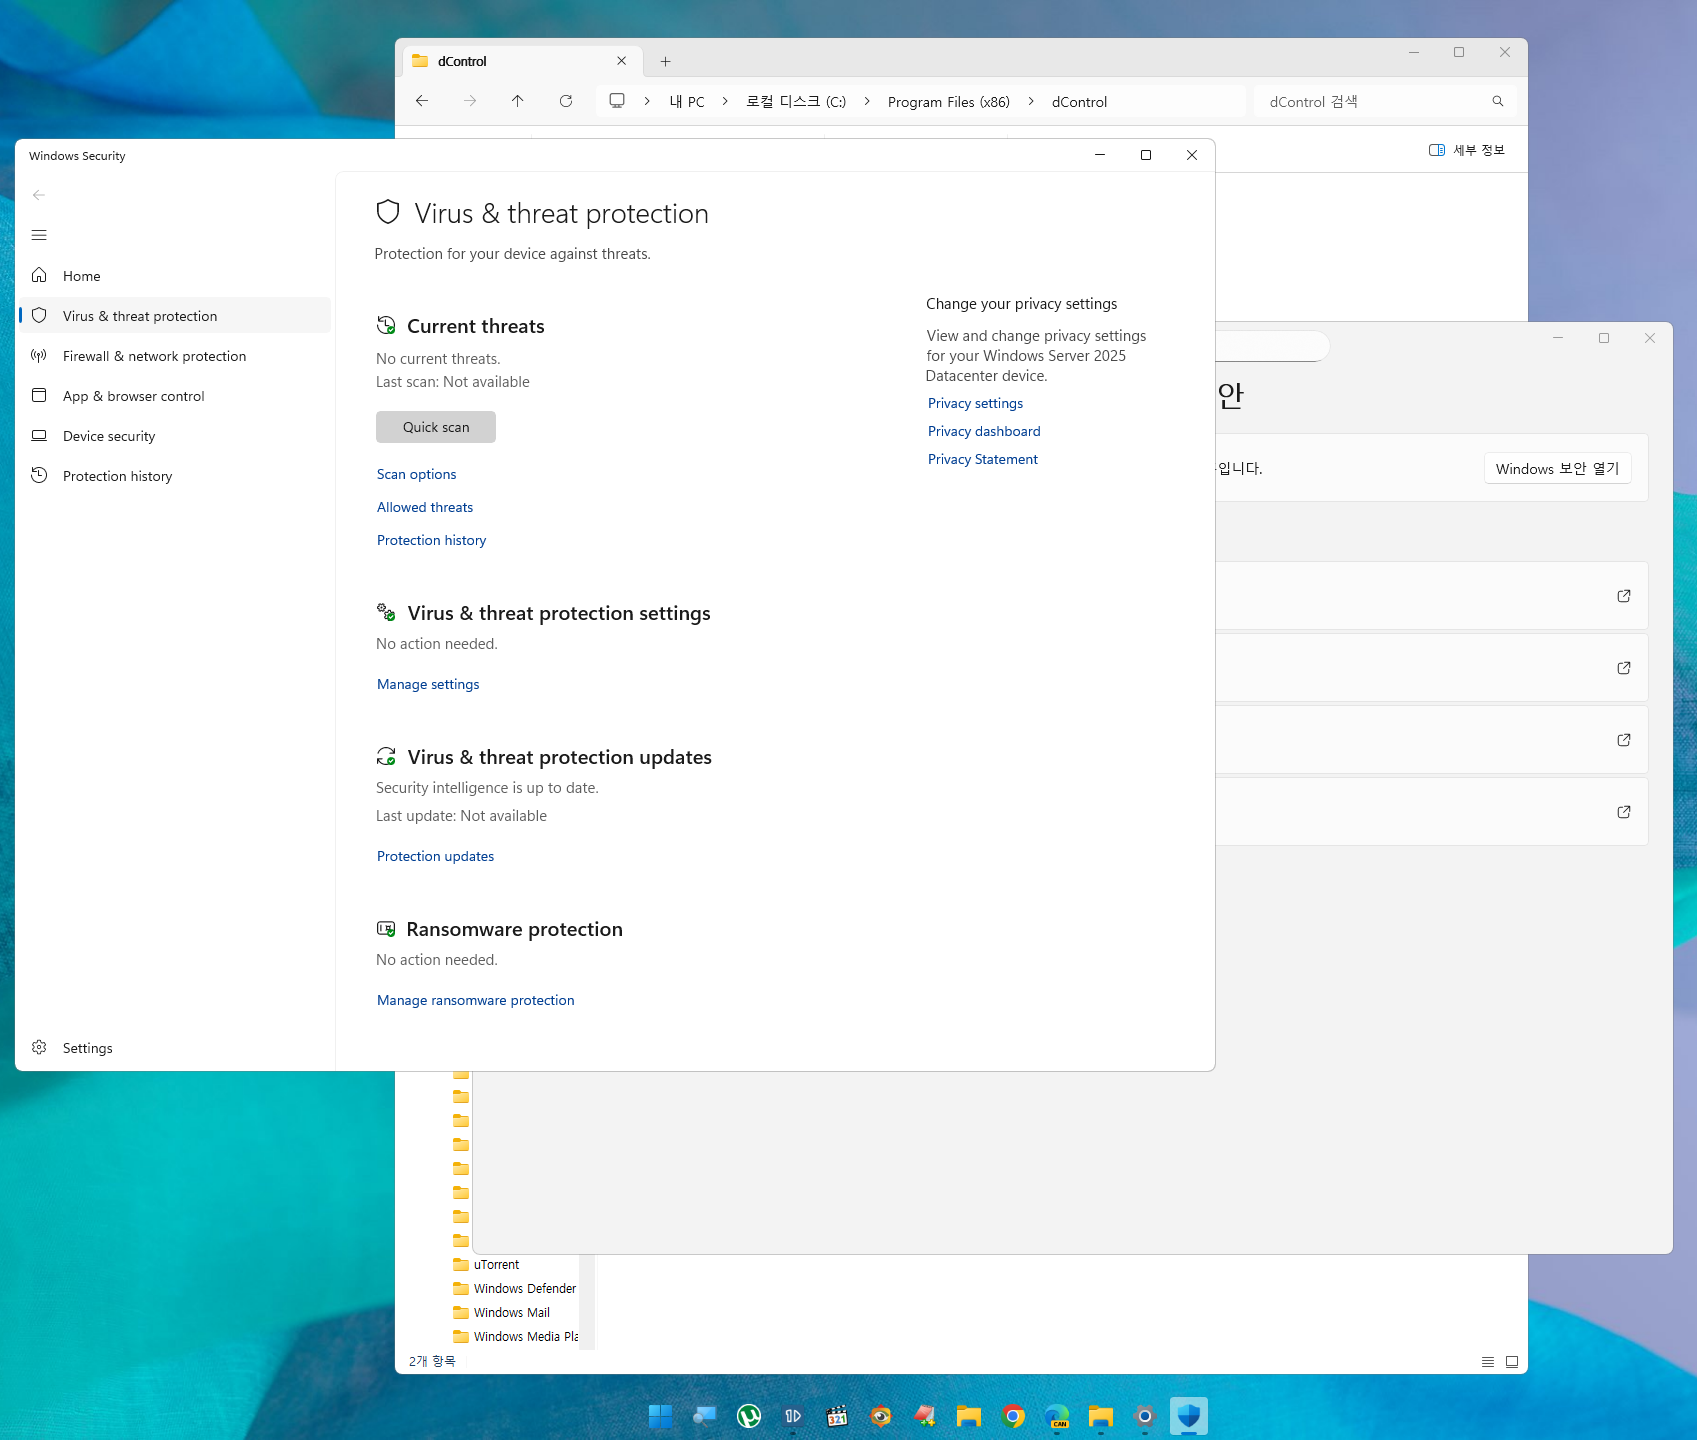This screenshot has width=1697, height=1440.
Task: Switch File Explorer to details list view
Action: coord(1488,1362)
